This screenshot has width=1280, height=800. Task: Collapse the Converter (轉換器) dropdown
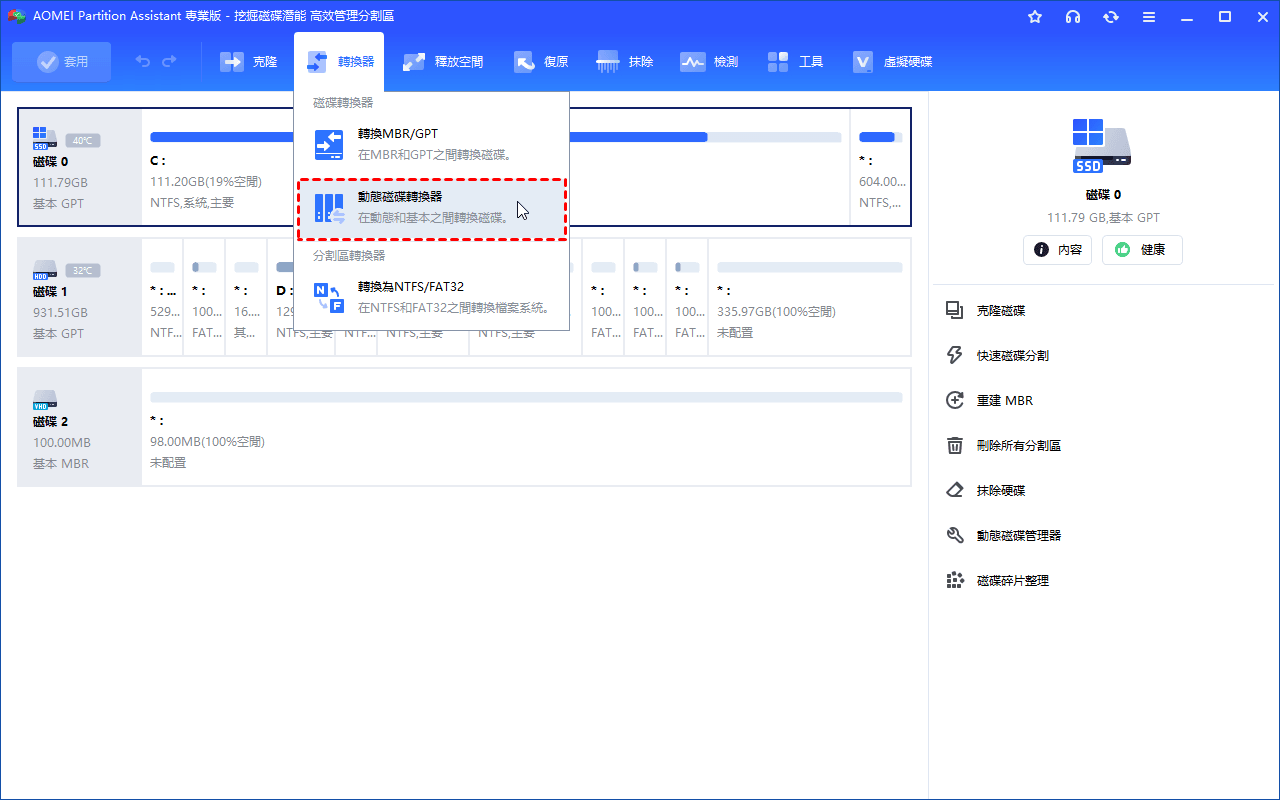[340, 62]
